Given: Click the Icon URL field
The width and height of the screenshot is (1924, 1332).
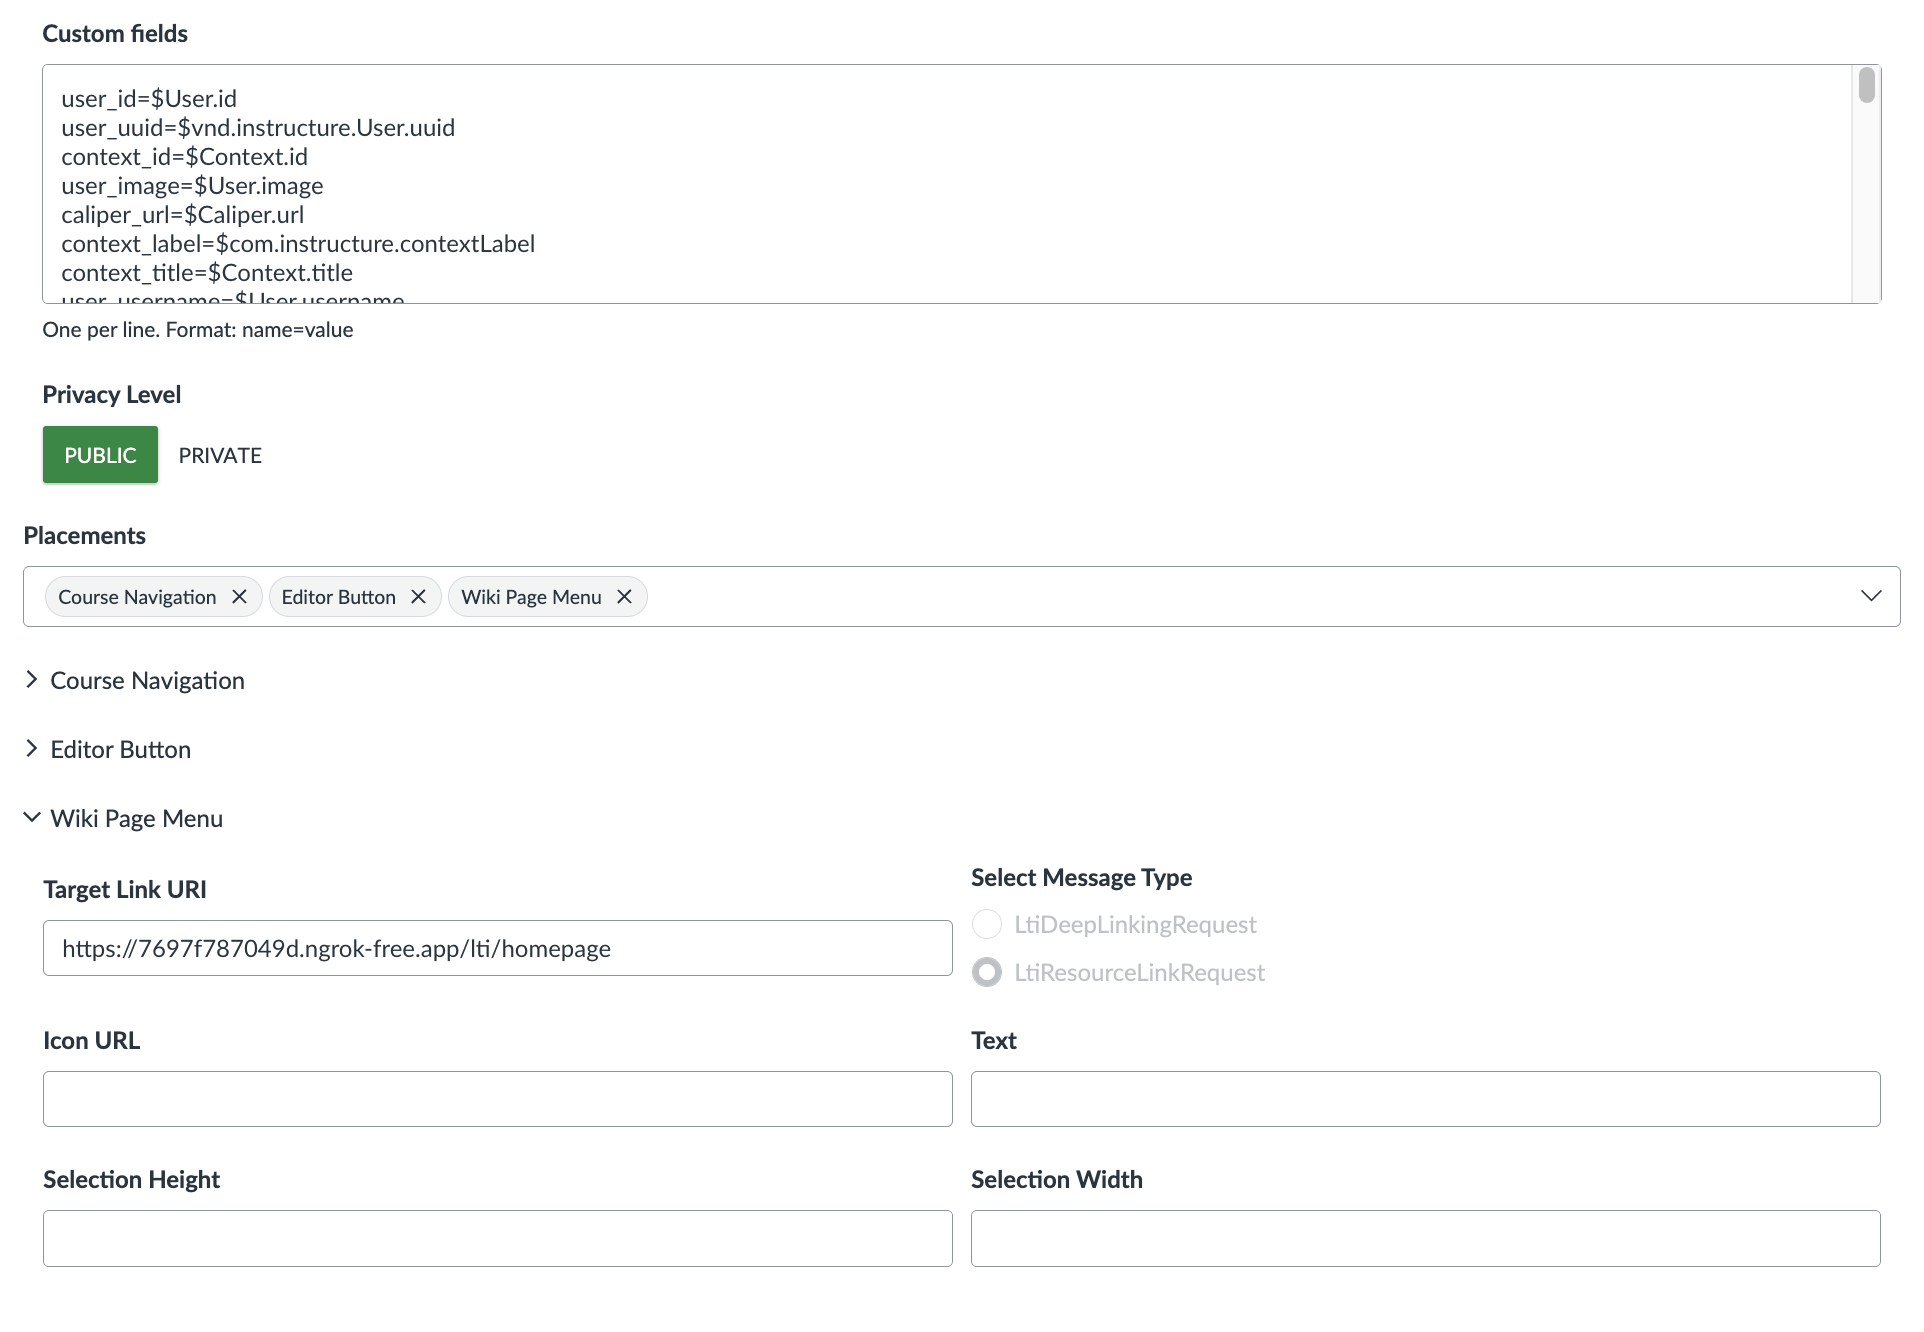Looking at the screenshot, I should 497,1098.
